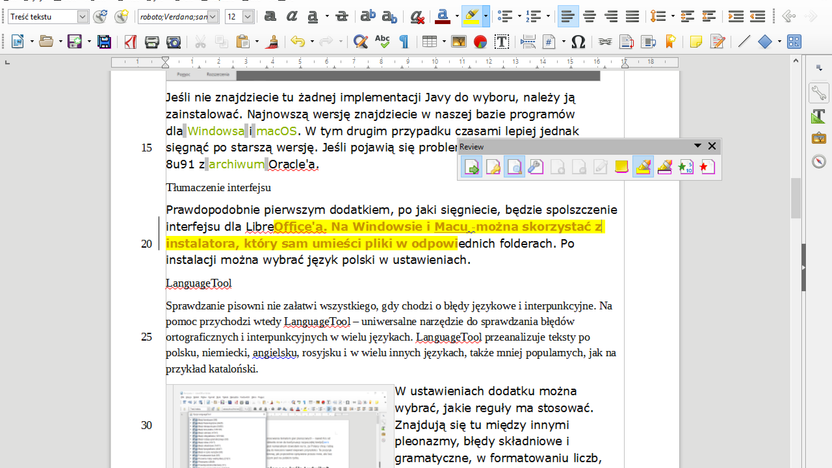The width and height of the screenshot is (832, 468).
Task: Toggle numbered list
Action: (533, 16)
